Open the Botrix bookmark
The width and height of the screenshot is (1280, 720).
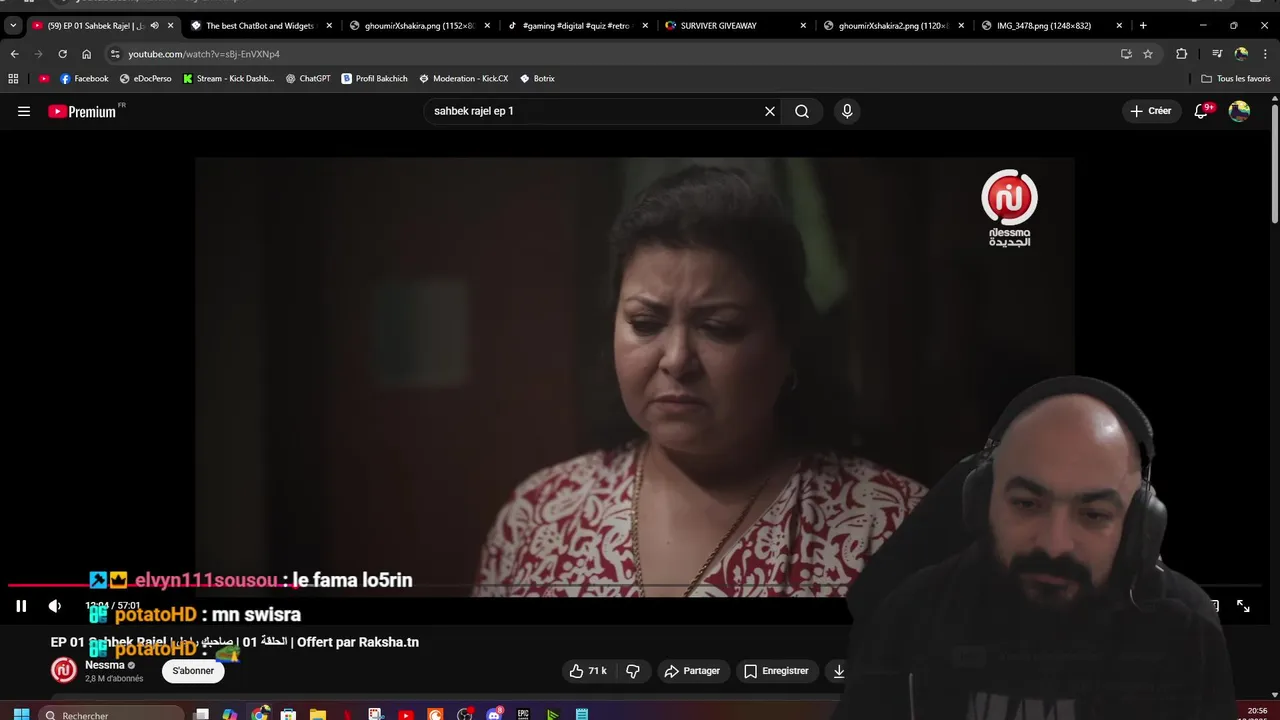537,78
